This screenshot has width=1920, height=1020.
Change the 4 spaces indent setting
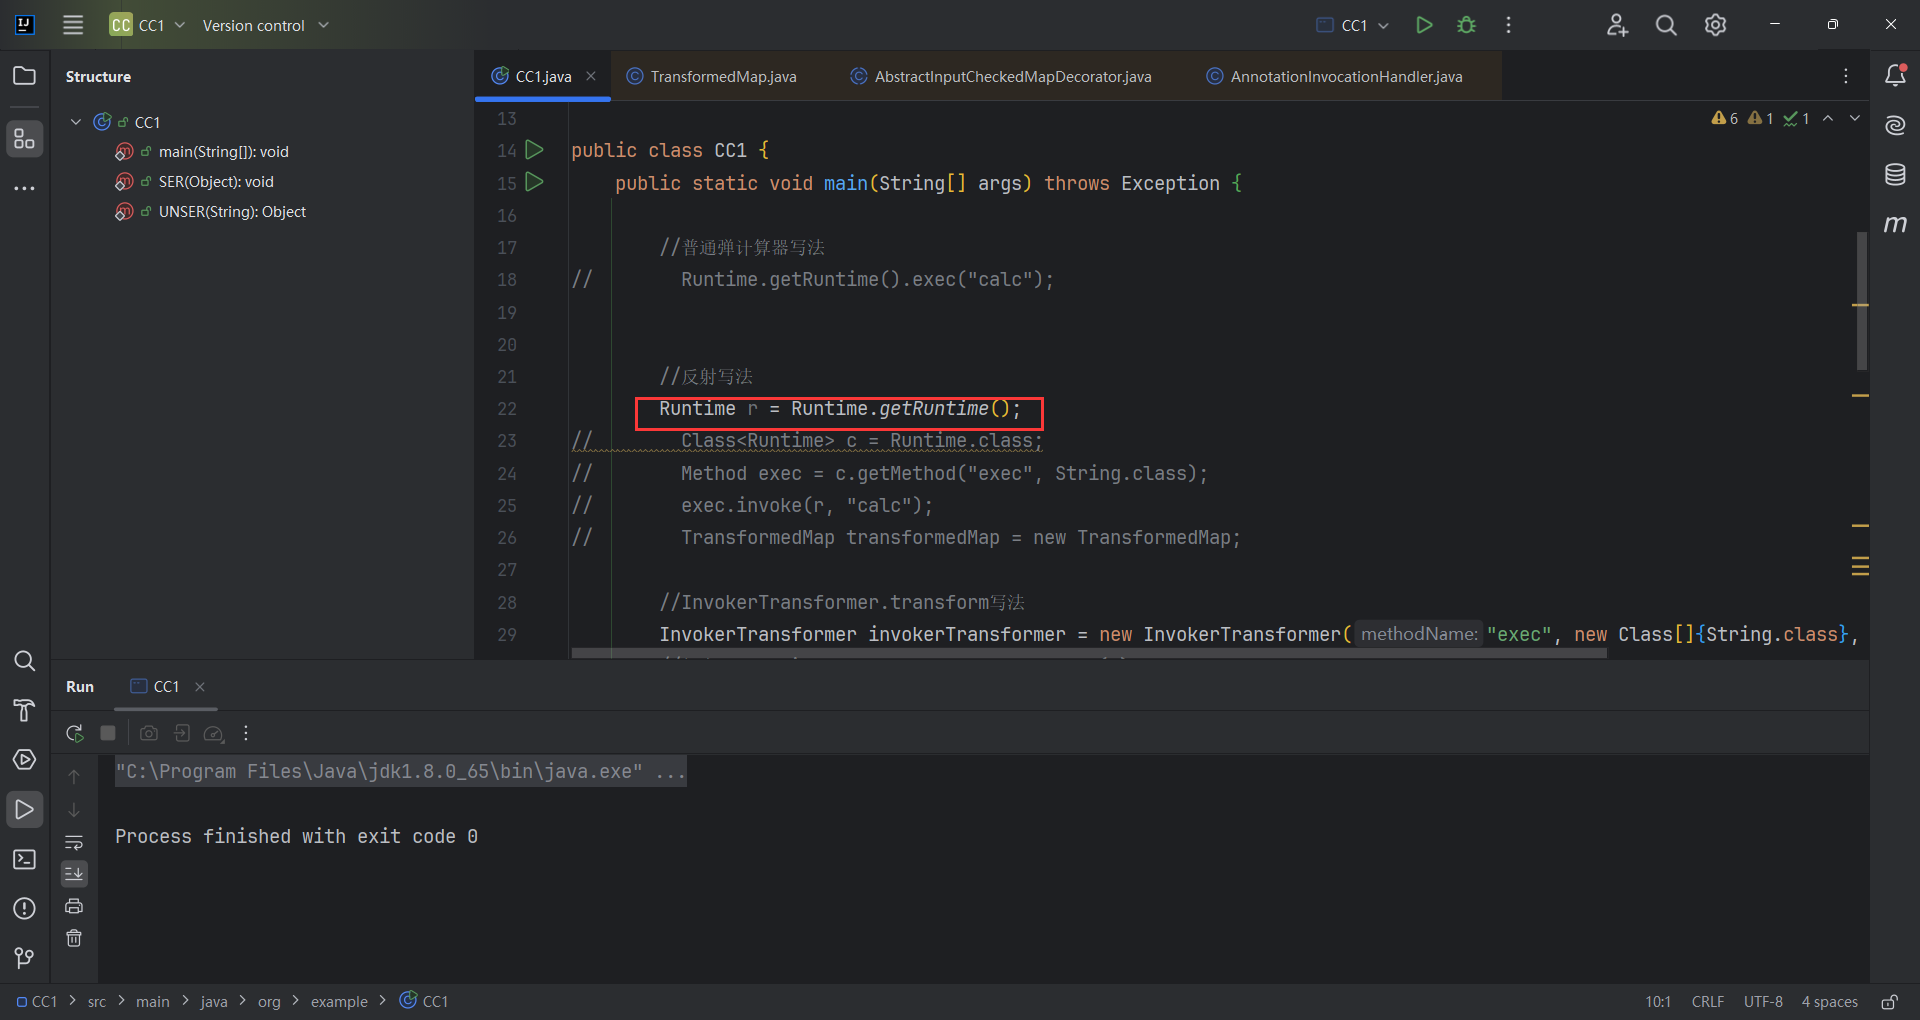[1829, 1001]
